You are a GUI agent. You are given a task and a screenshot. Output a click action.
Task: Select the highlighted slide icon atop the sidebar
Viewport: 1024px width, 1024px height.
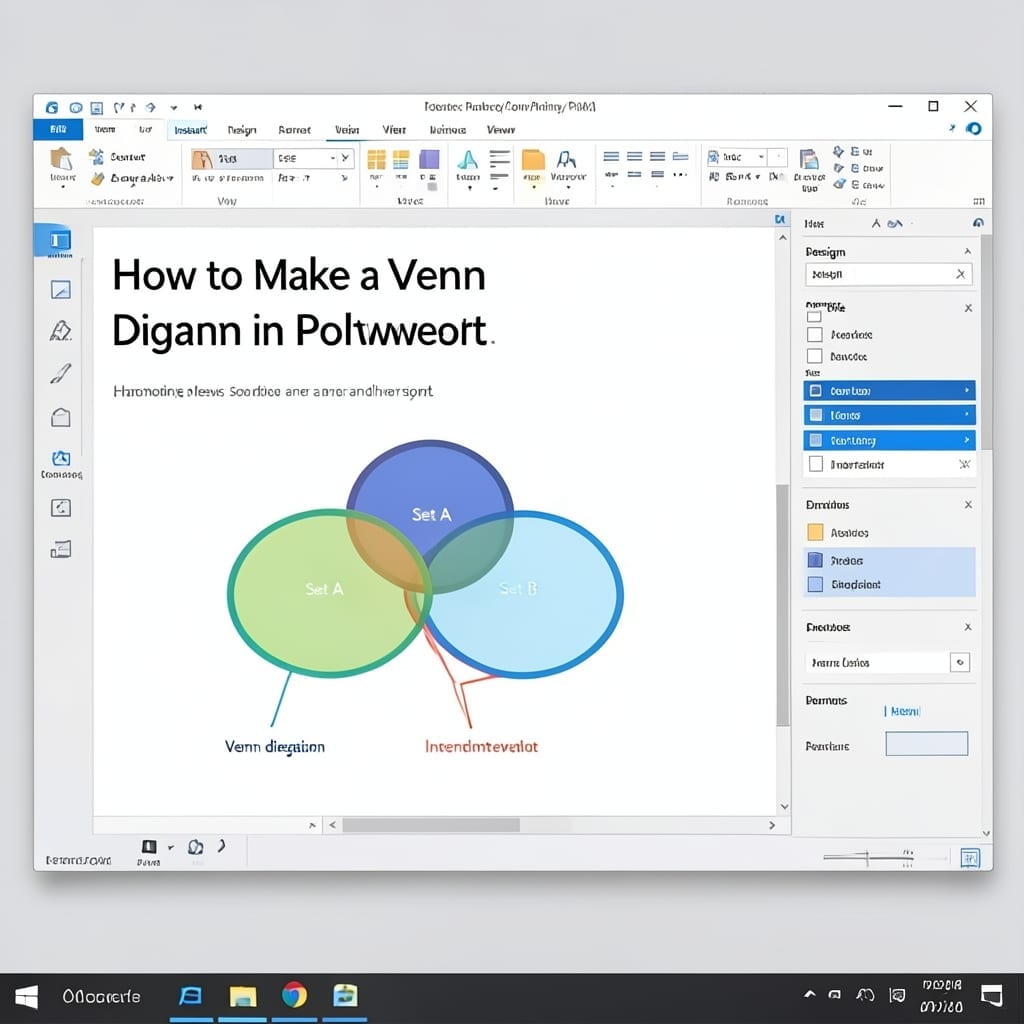coord(59,240)
